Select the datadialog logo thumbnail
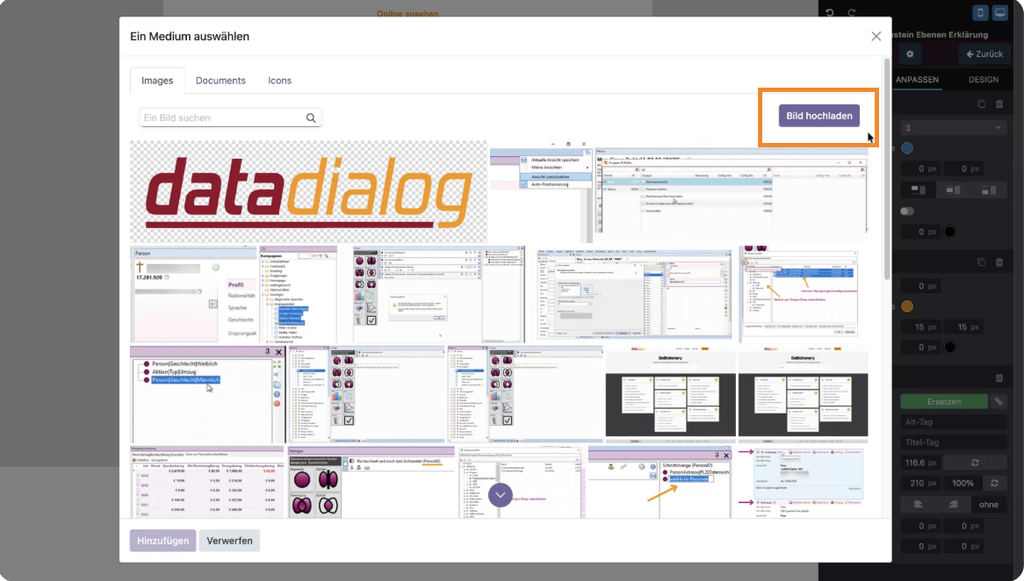 click(308, 192)
